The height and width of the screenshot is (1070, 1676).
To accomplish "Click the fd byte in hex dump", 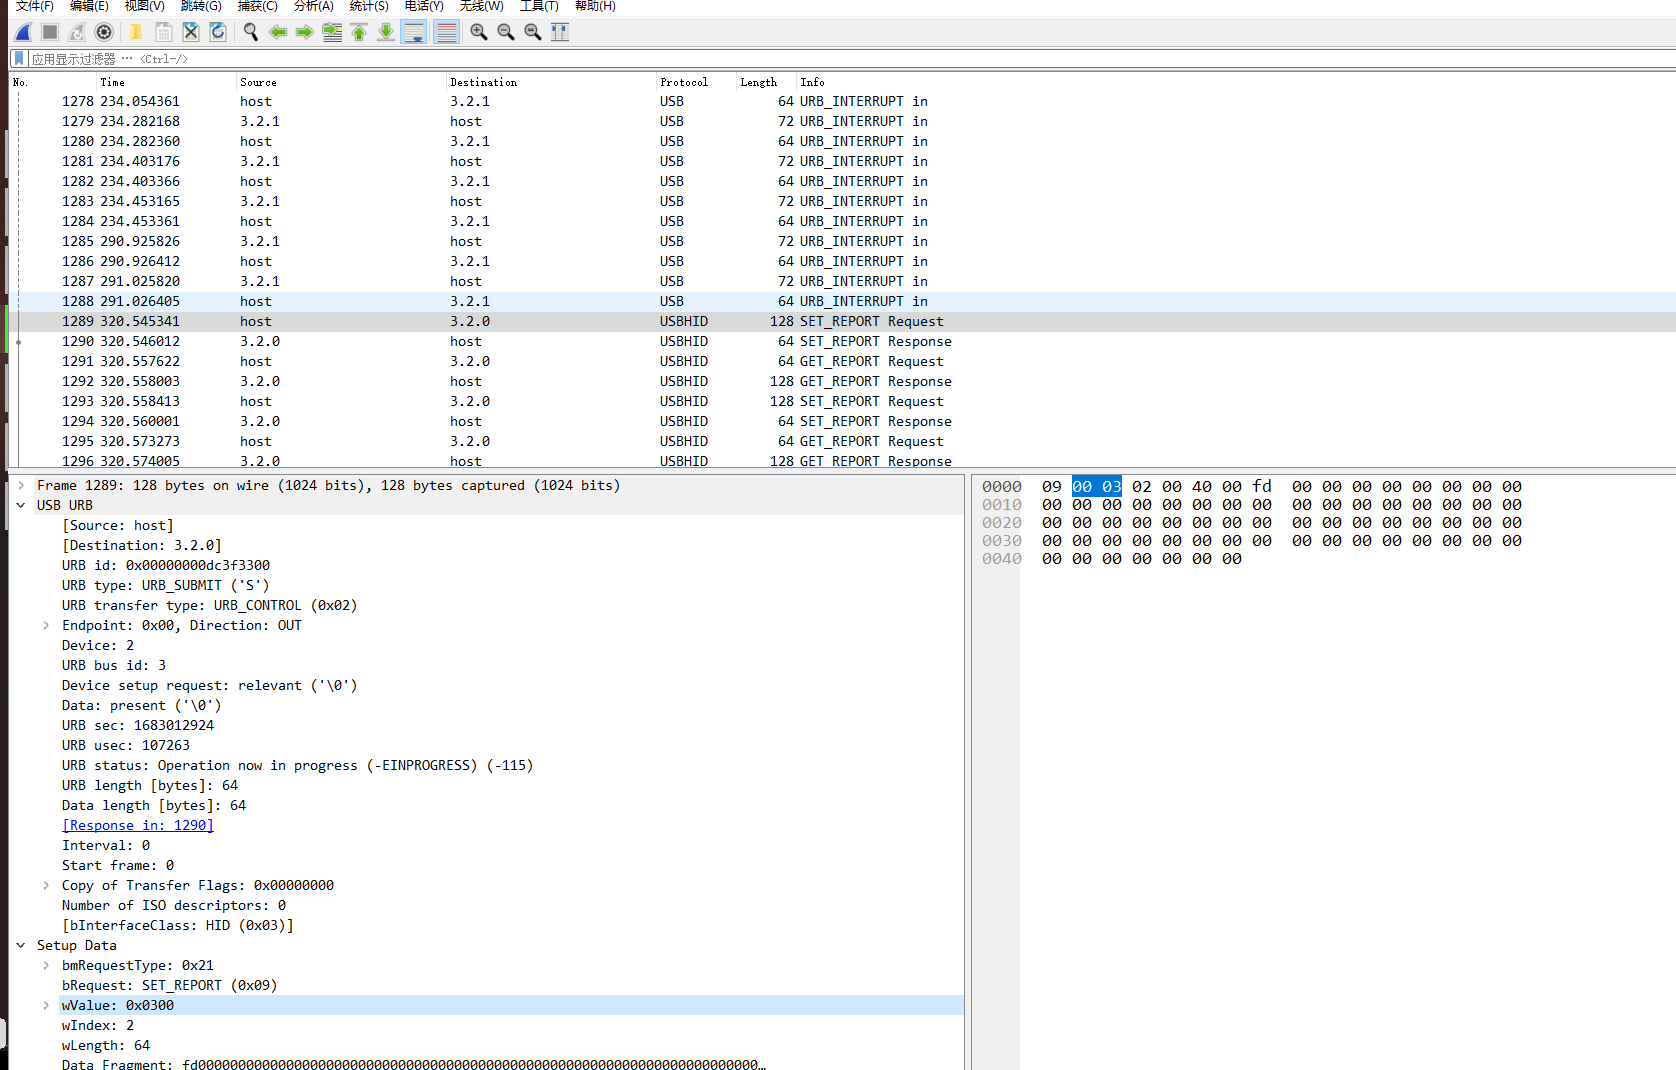I will tap(1262, 487).
